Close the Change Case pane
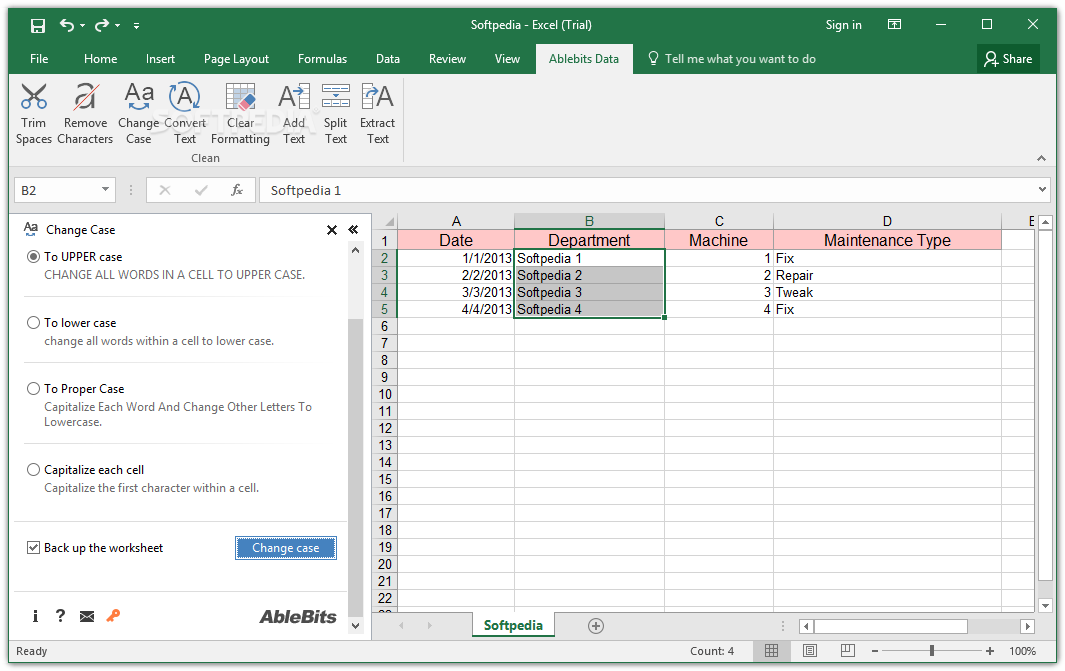Screen dimensions: 1065x671 pyautogui.click(x=331, y=230)
